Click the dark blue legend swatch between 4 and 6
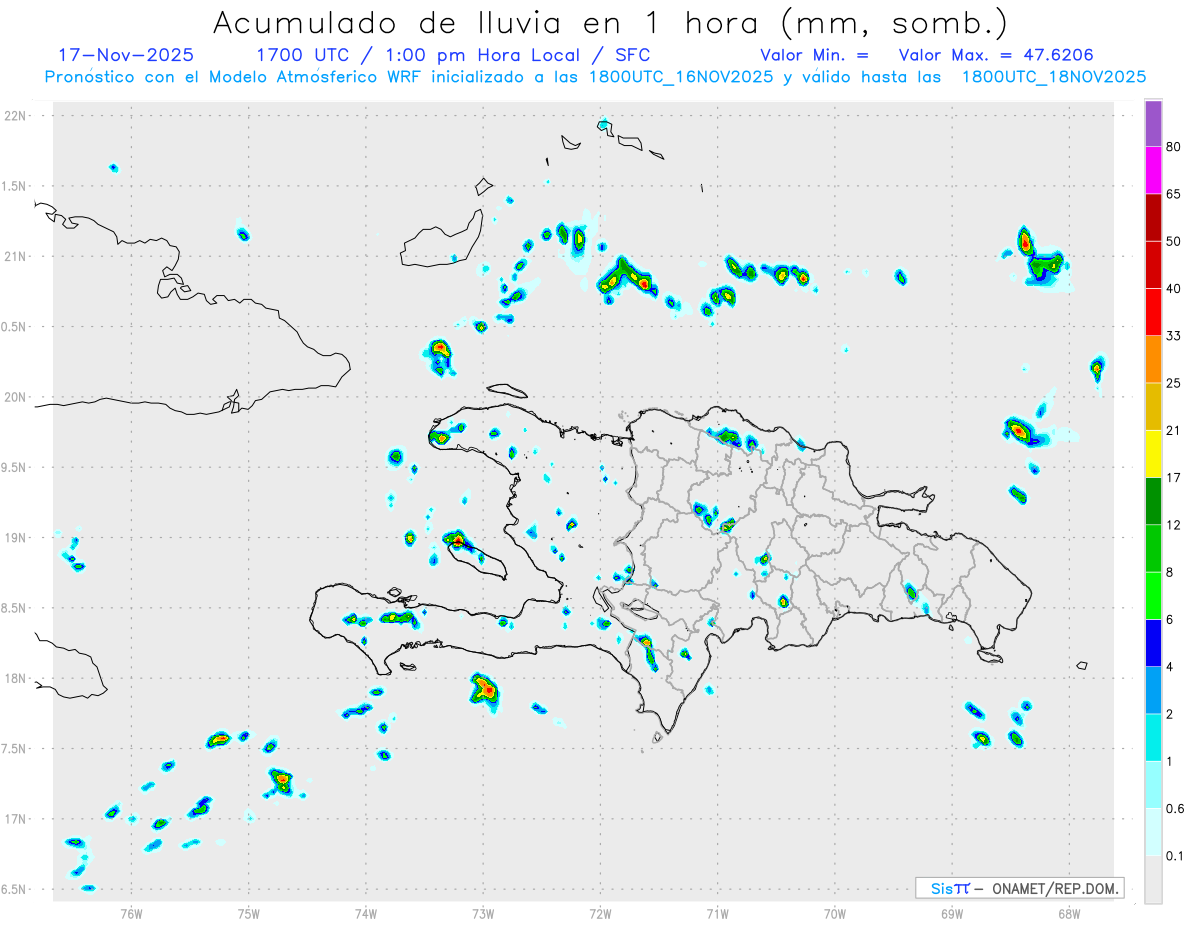Screen dimensions: 1200x927 pyautogui.click(x=1153, y=643)
